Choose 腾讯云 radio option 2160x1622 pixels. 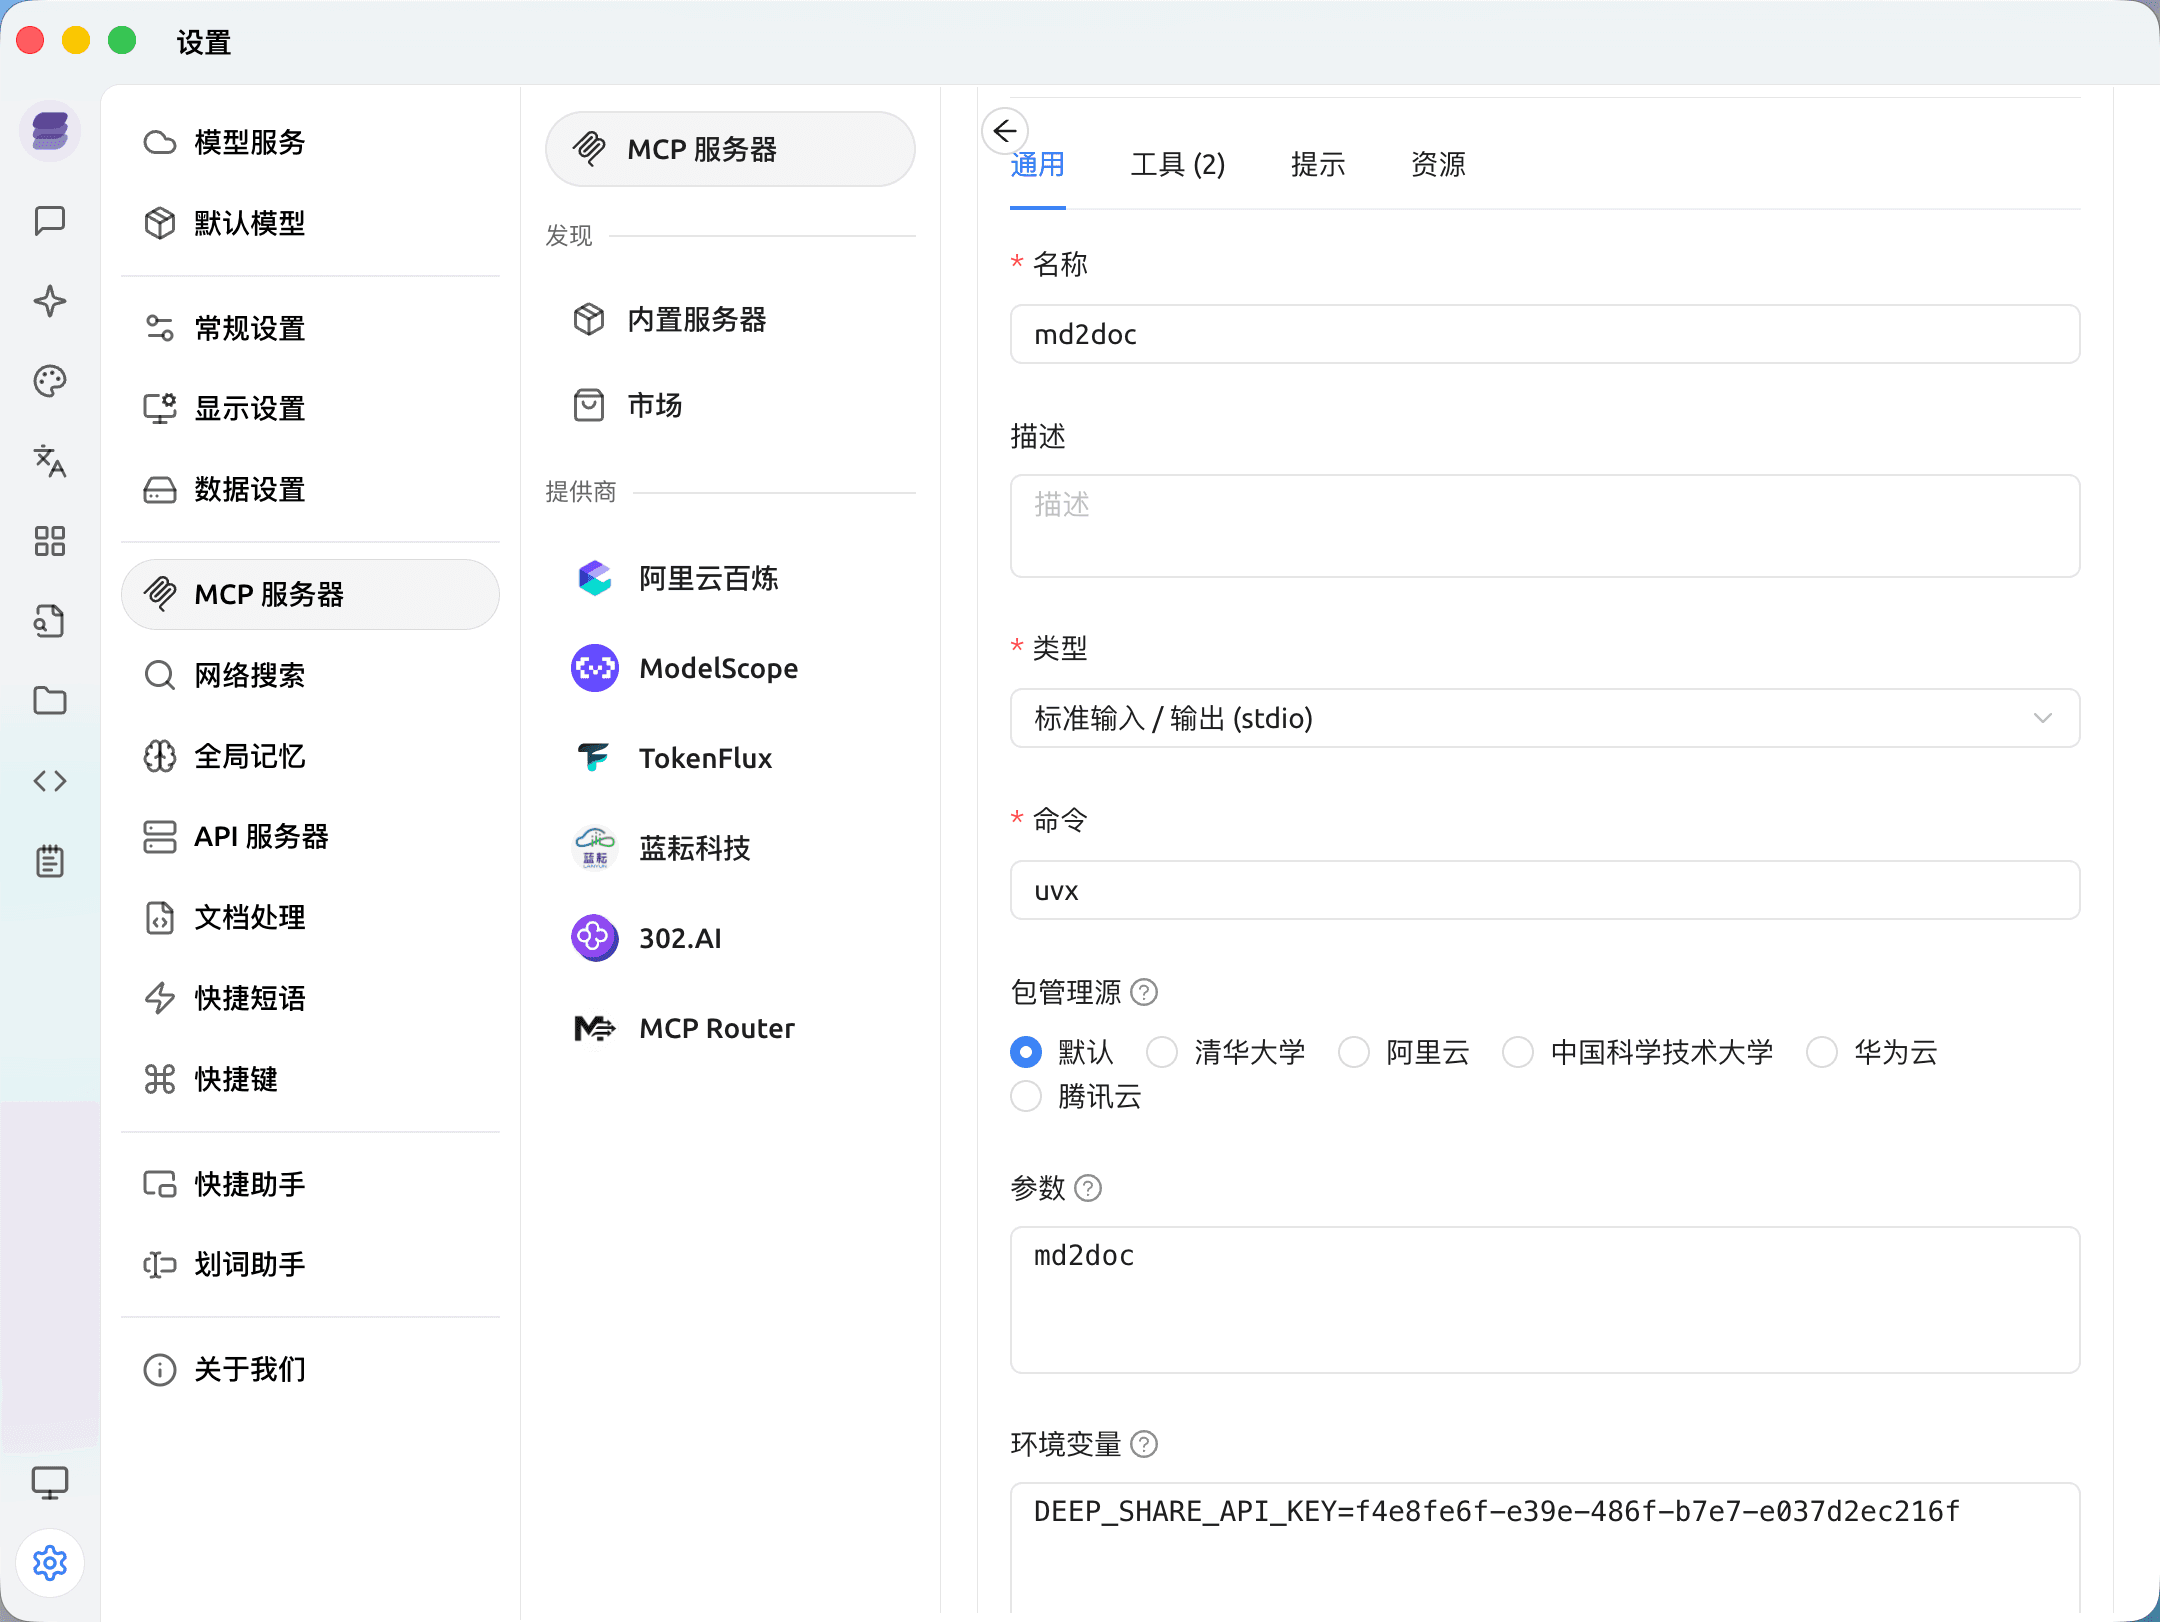1026,1097
